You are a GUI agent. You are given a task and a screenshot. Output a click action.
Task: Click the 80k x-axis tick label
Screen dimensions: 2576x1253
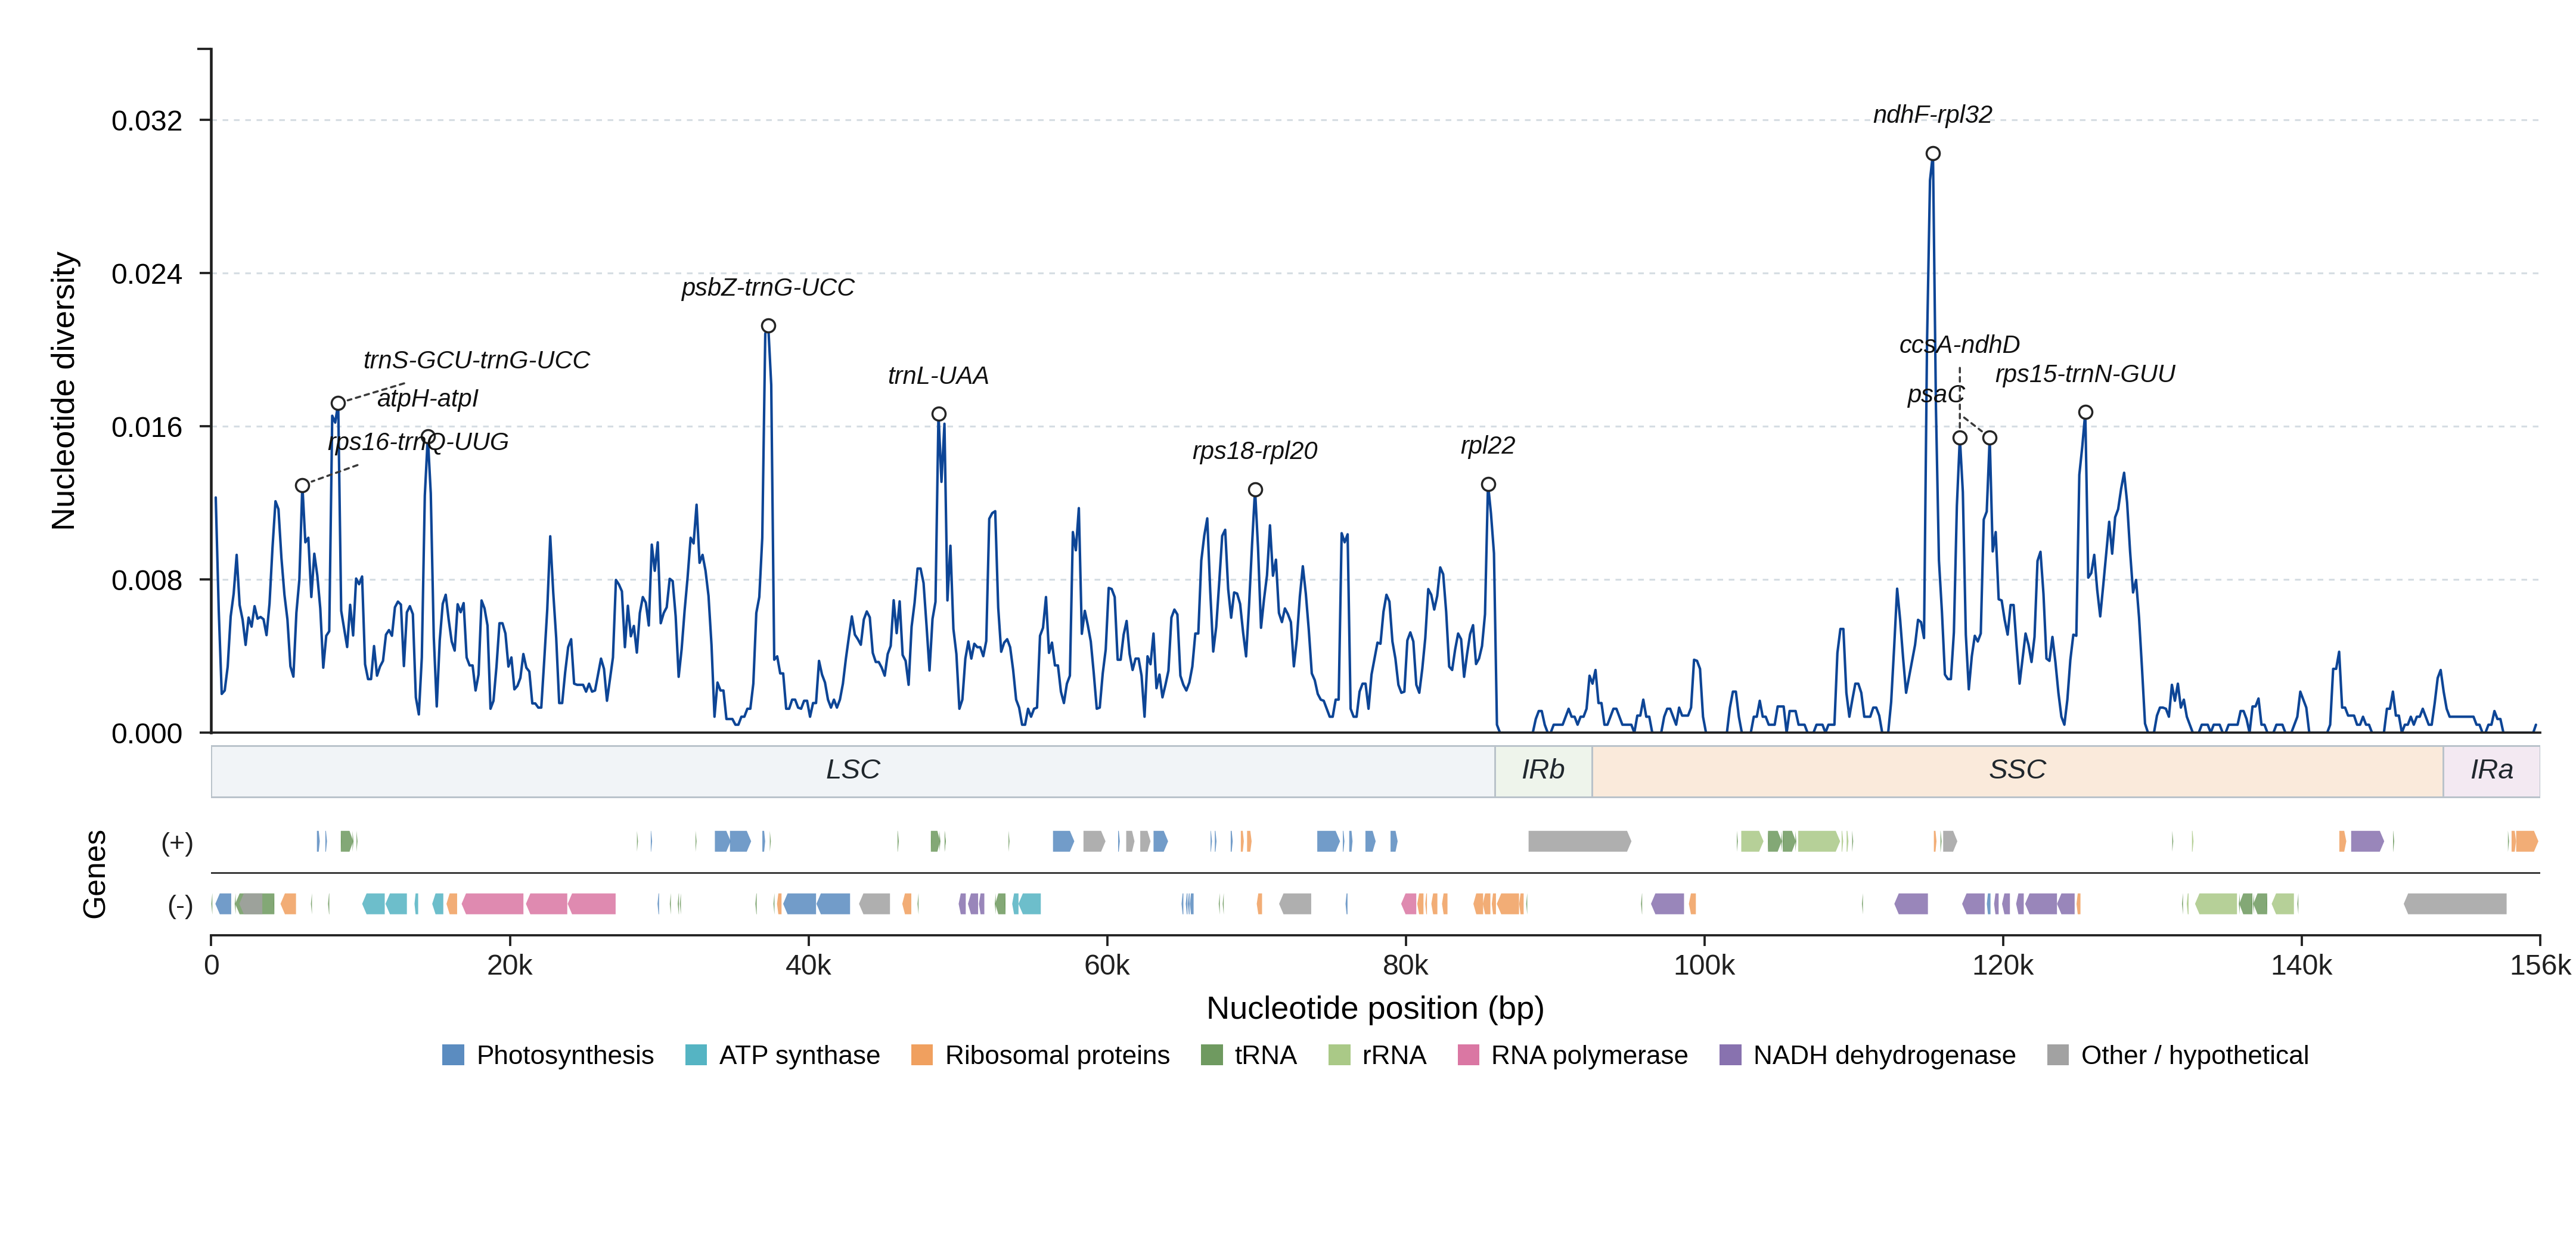pos(1405,965)
